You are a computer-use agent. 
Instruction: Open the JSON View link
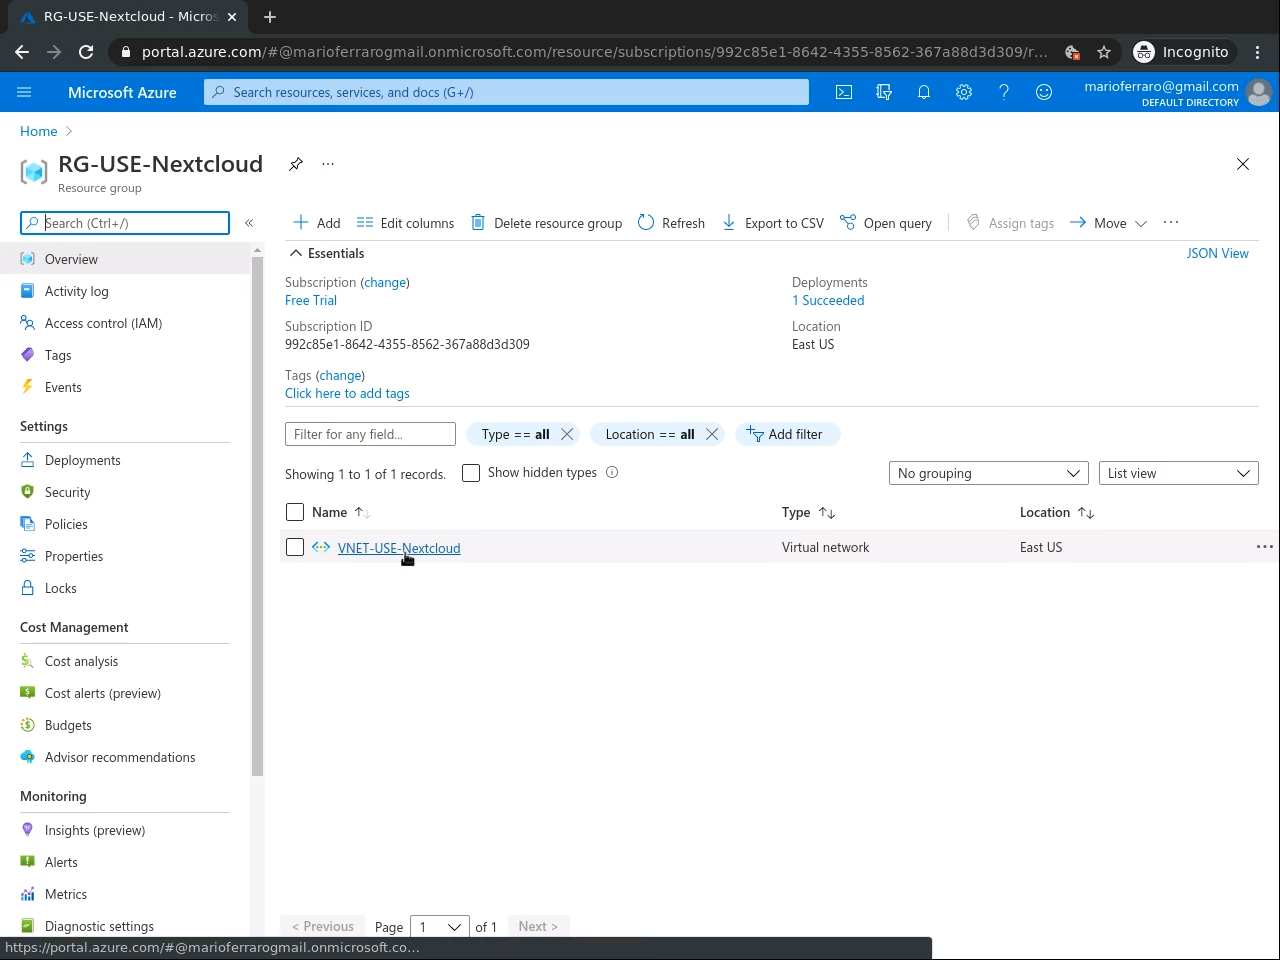click(1217, 253)
